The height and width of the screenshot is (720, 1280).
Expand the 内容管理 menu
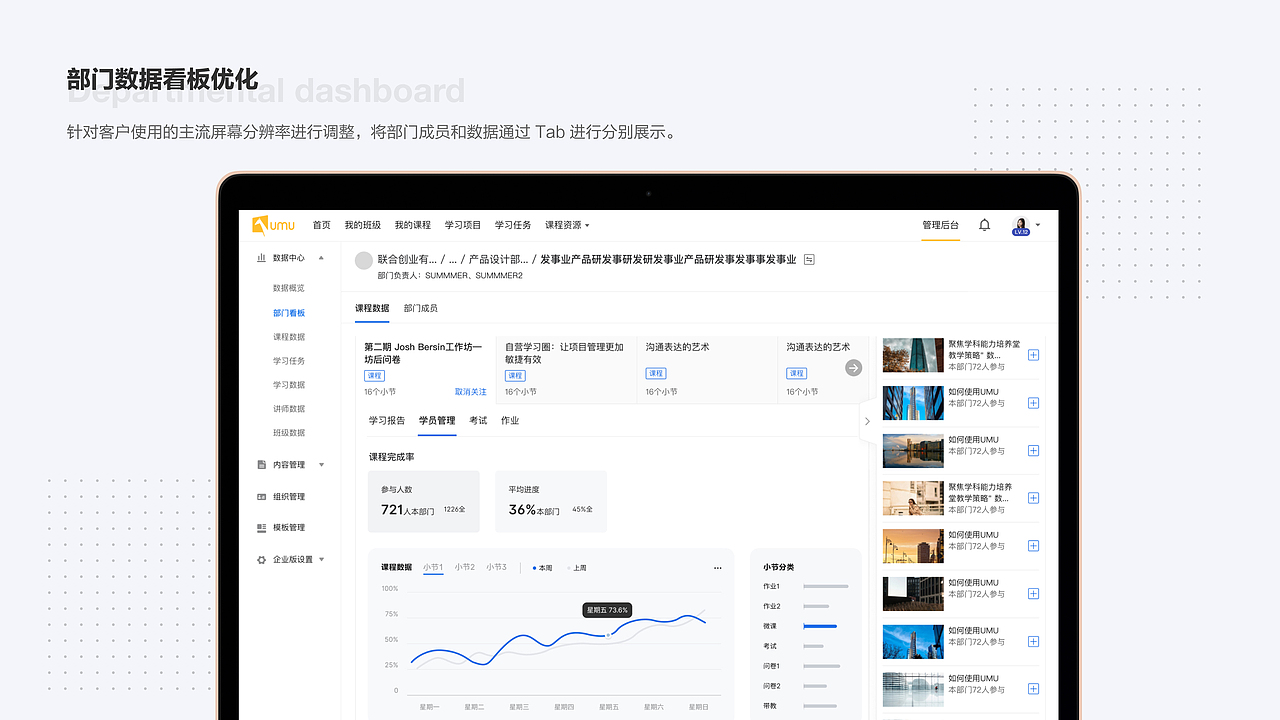tap(287, 464)
